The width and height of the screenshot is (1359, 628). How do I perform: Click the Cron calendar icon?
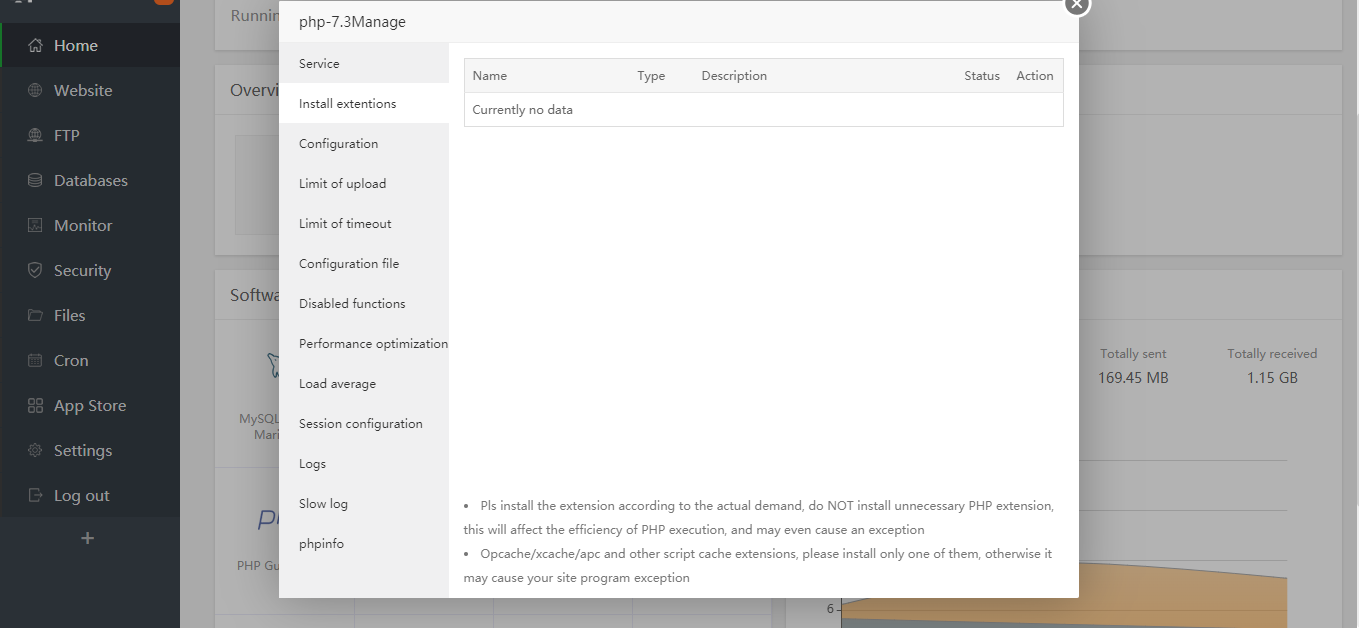[x=35, y=360]
